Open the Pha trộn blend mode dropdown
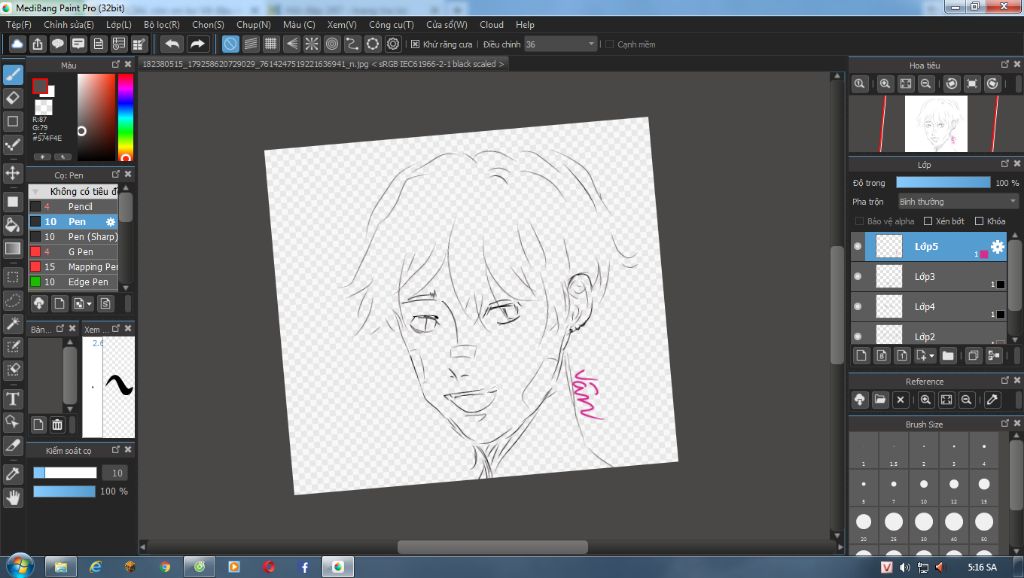Viewport: 1024px width, 578px height. (958, 202)
